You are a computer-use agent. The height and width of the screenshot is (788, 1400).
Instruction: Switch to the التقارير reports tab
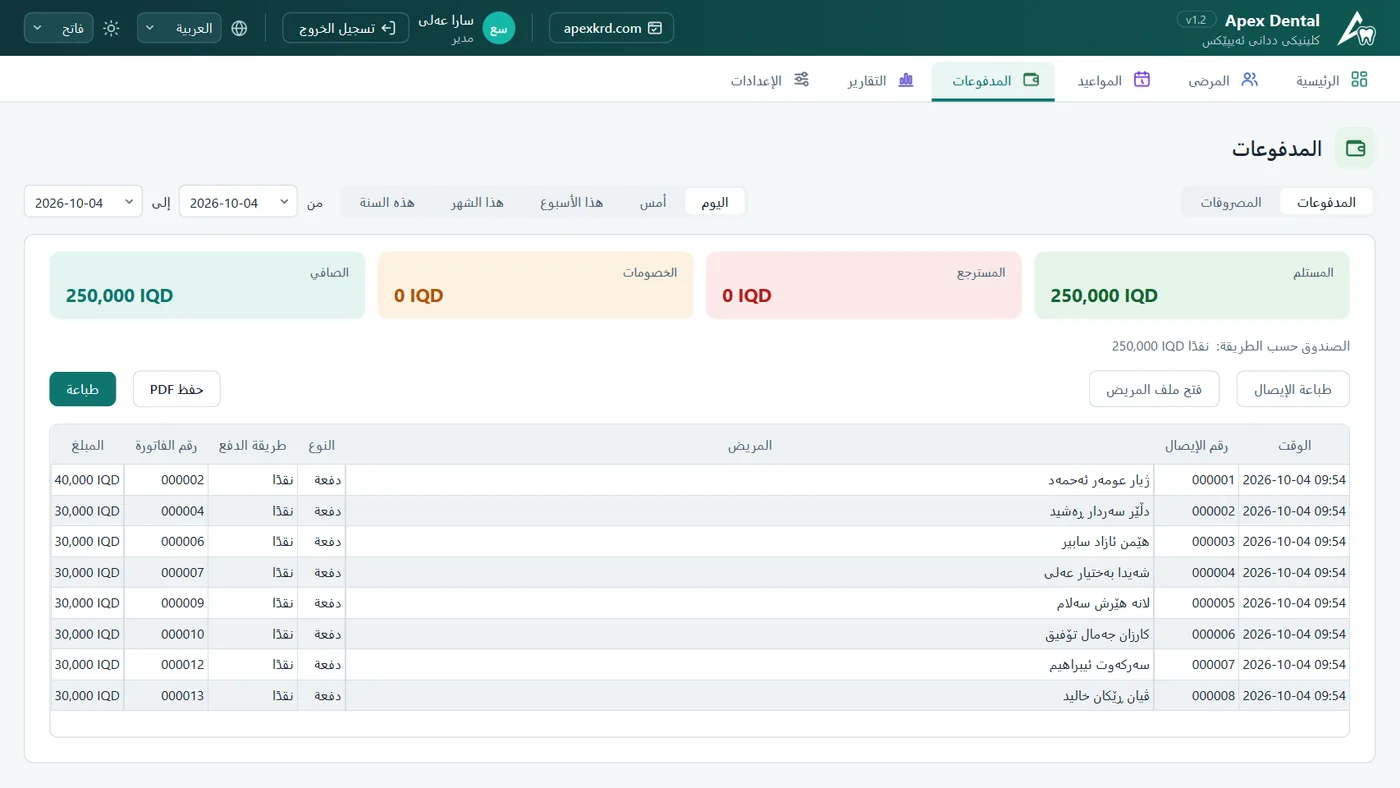(881, 80)
